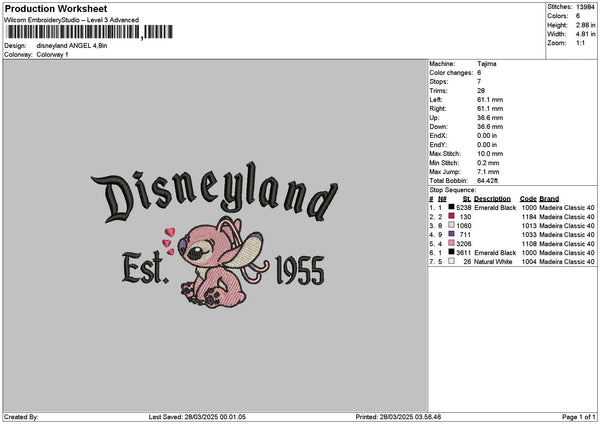Click the Max Stitch value 10.0 mm

[x=490, y=154]
